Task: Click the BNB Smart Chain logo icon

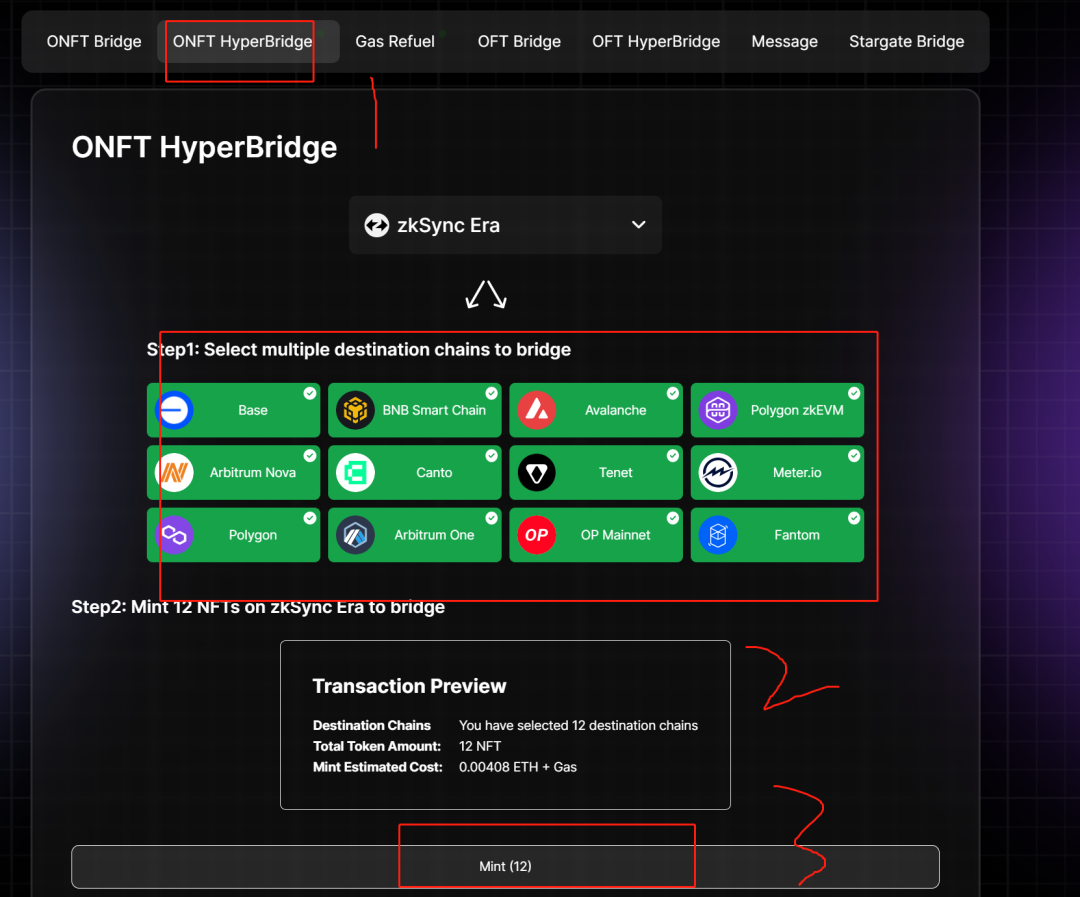Action: tap(355, 410)
